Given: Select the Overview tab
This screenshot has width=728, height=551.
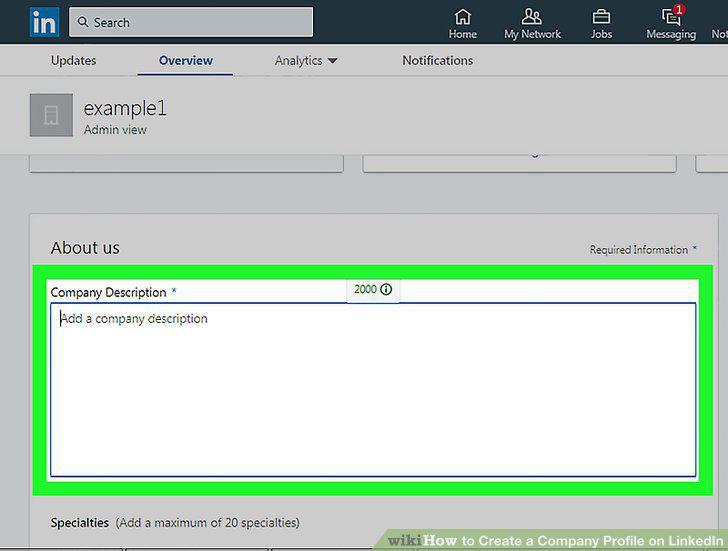Looking at the screenshot, I should tap(186, 60).
